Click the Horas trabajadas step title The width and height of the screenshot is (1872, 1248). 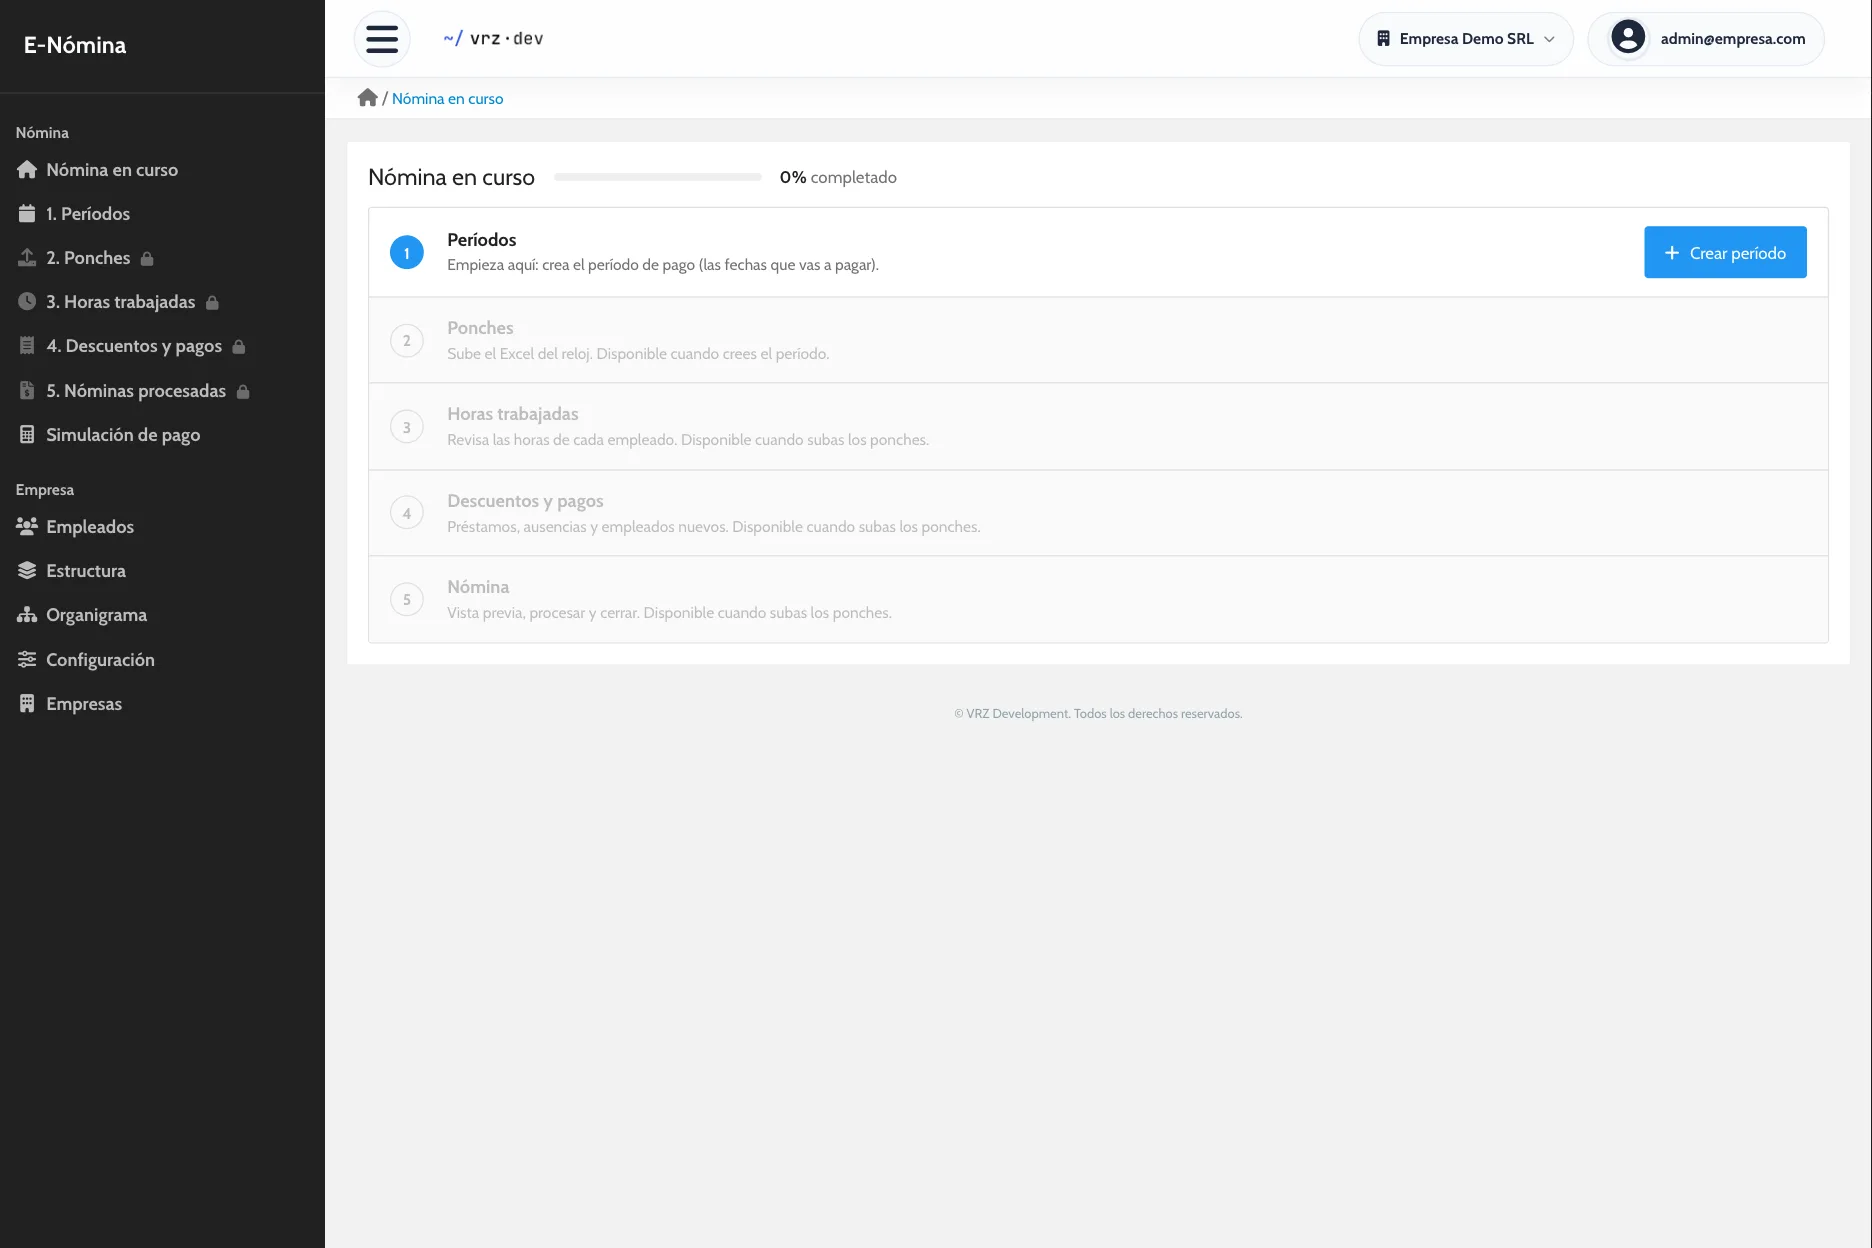click(513, 414)
